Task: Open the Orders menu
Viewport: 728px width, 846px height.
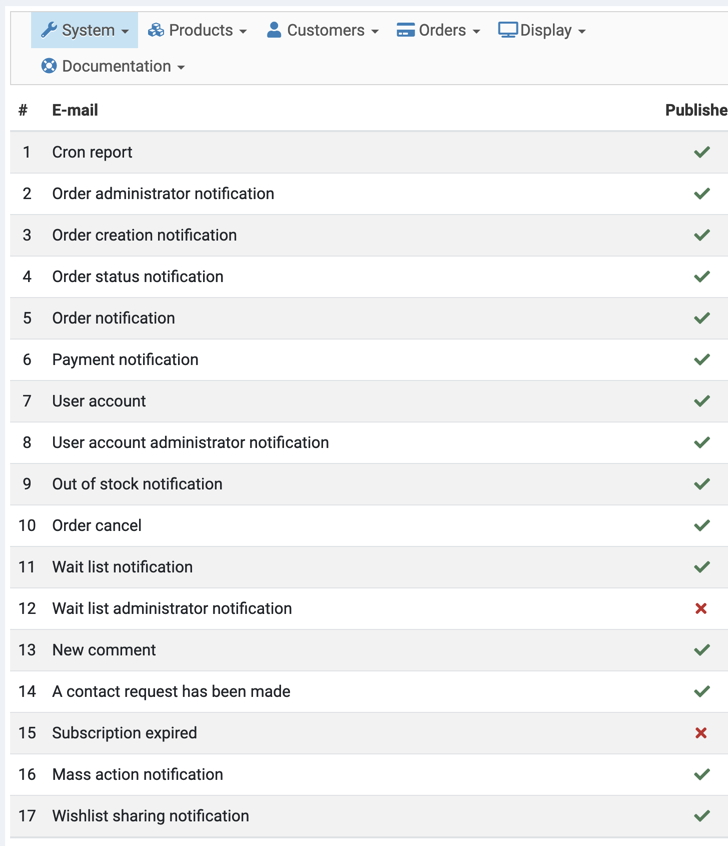Action: (x=442, y=30)
